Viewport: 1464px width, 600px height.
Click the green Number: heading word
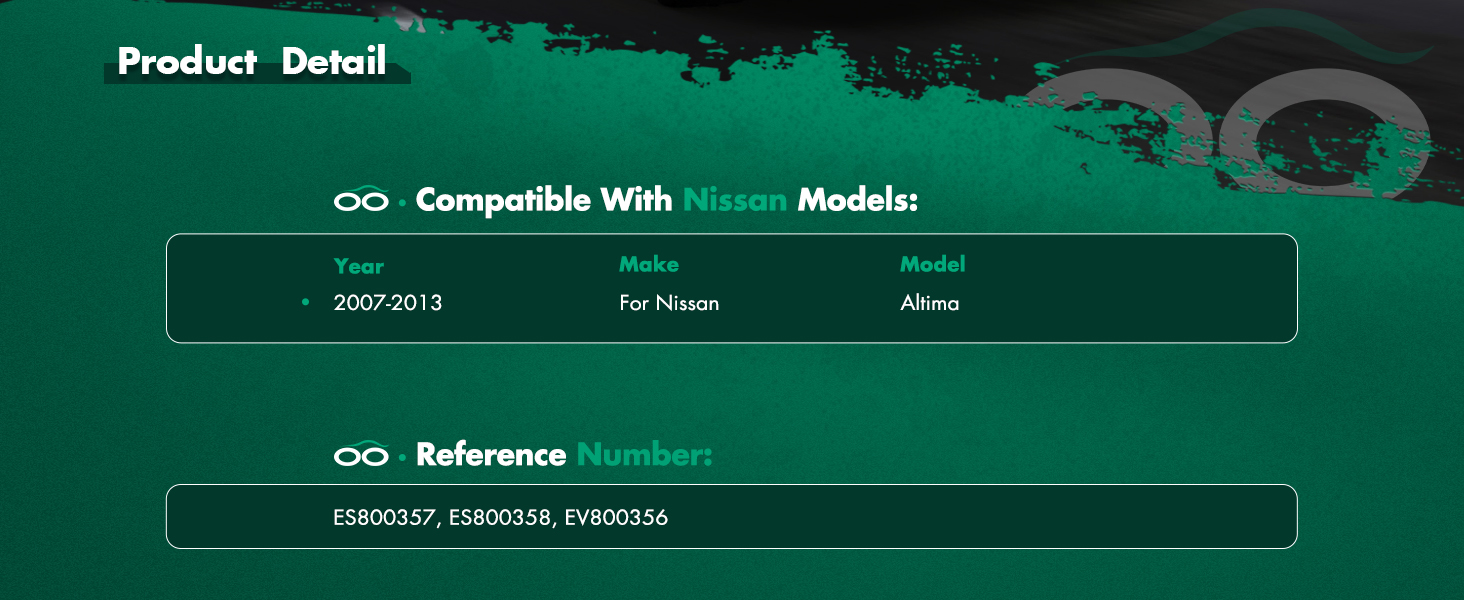point(644,454)
